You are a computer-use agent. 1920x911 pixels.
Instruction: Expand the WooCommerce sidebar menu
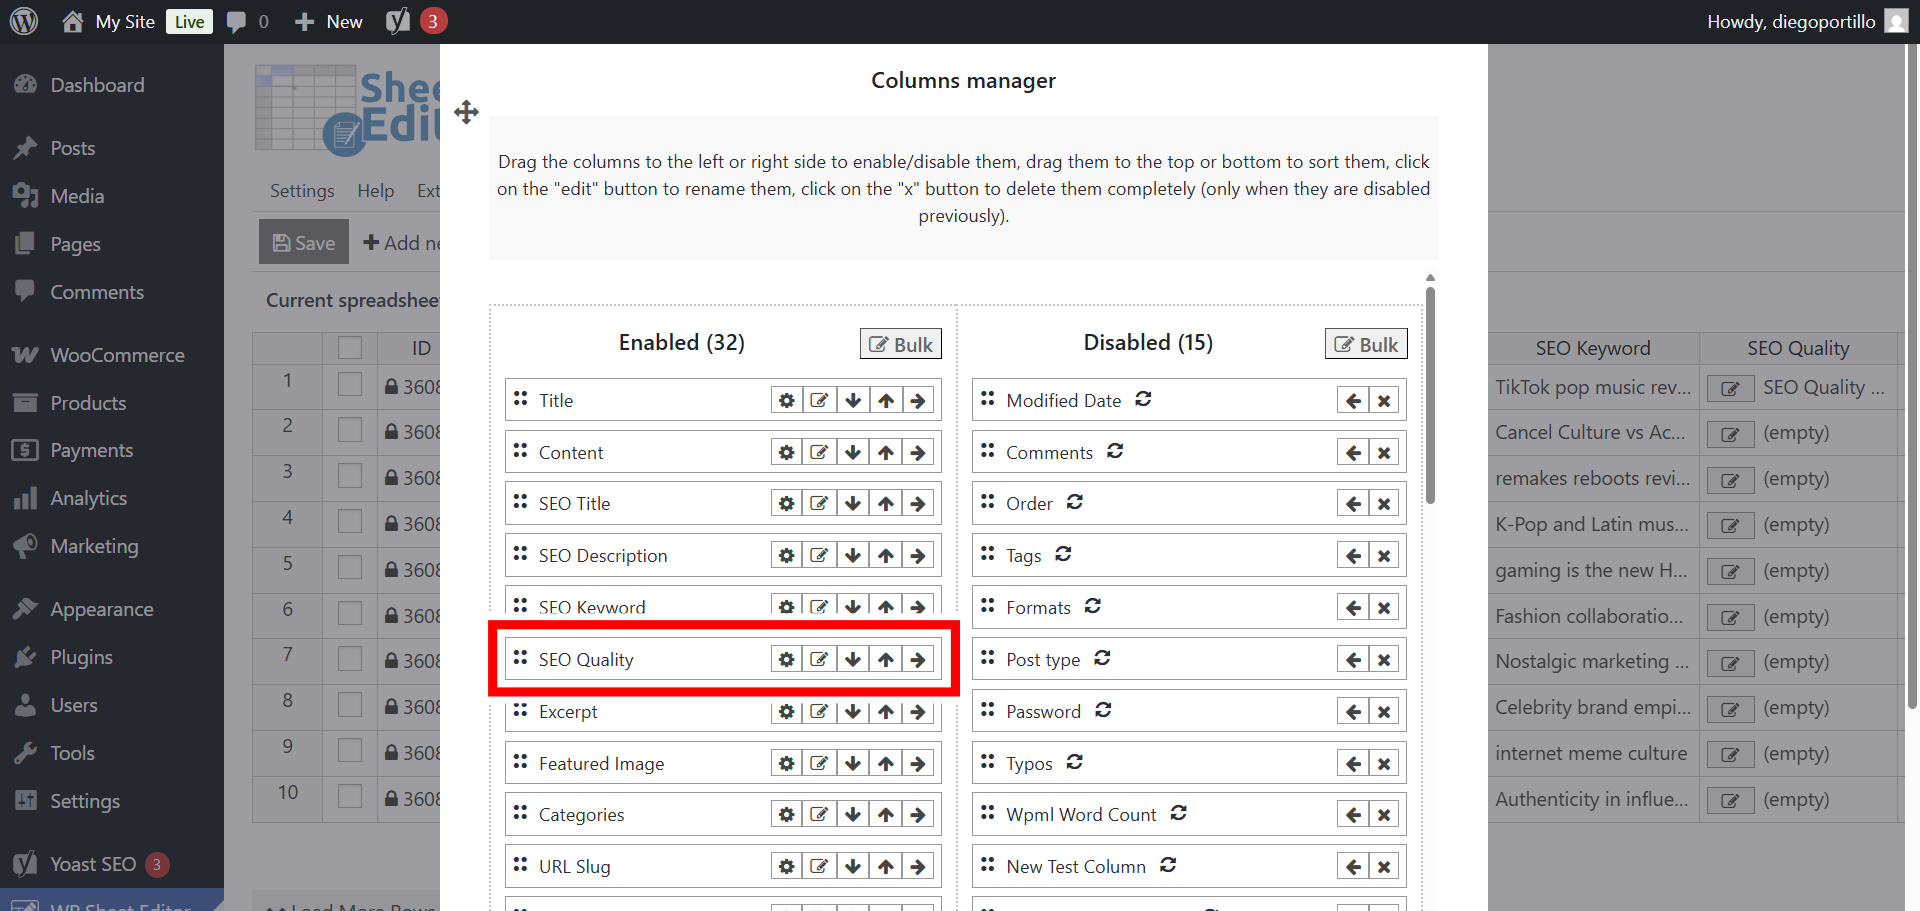pyautogui.click(x=116, y=355)
